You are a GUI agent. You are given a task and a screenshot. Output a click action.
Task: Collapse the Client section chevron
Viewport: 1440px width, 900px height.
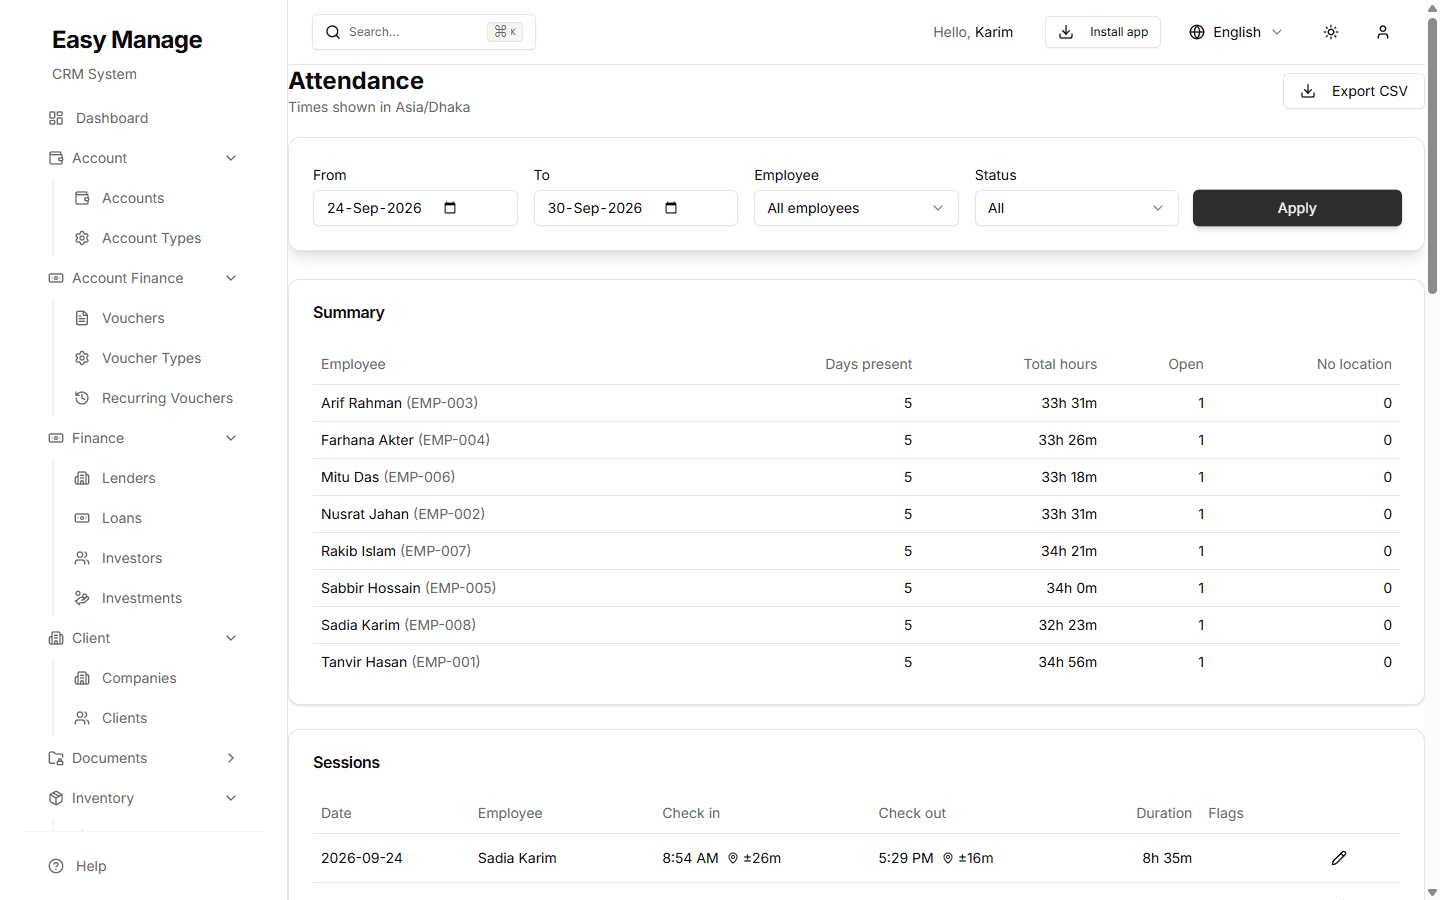(231, 638)
